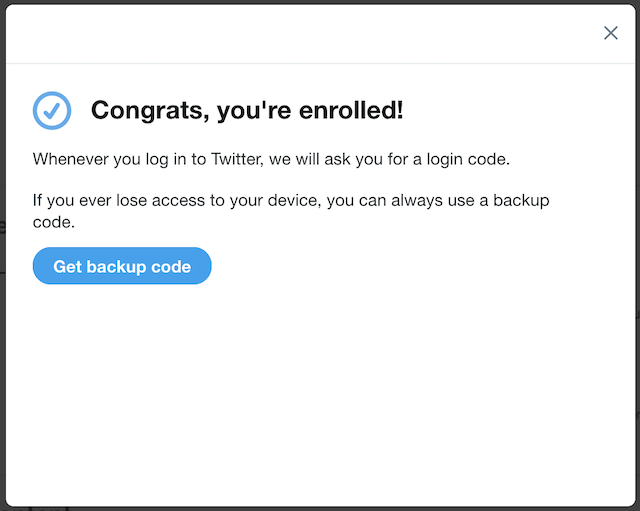Click the word "backup" in the paragraph text
The image size is (640, 511).
[x=524, y=200]
